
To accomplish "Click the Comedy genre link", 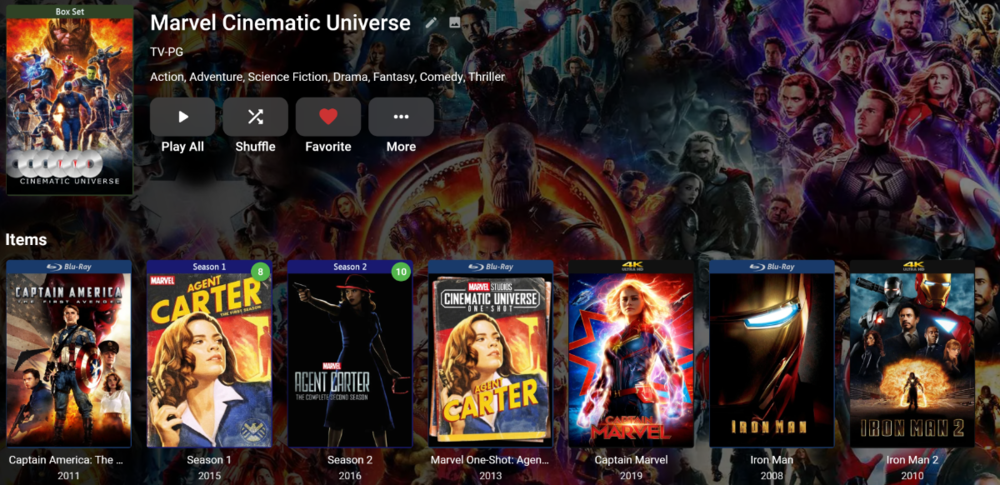I will click(441, 77).
